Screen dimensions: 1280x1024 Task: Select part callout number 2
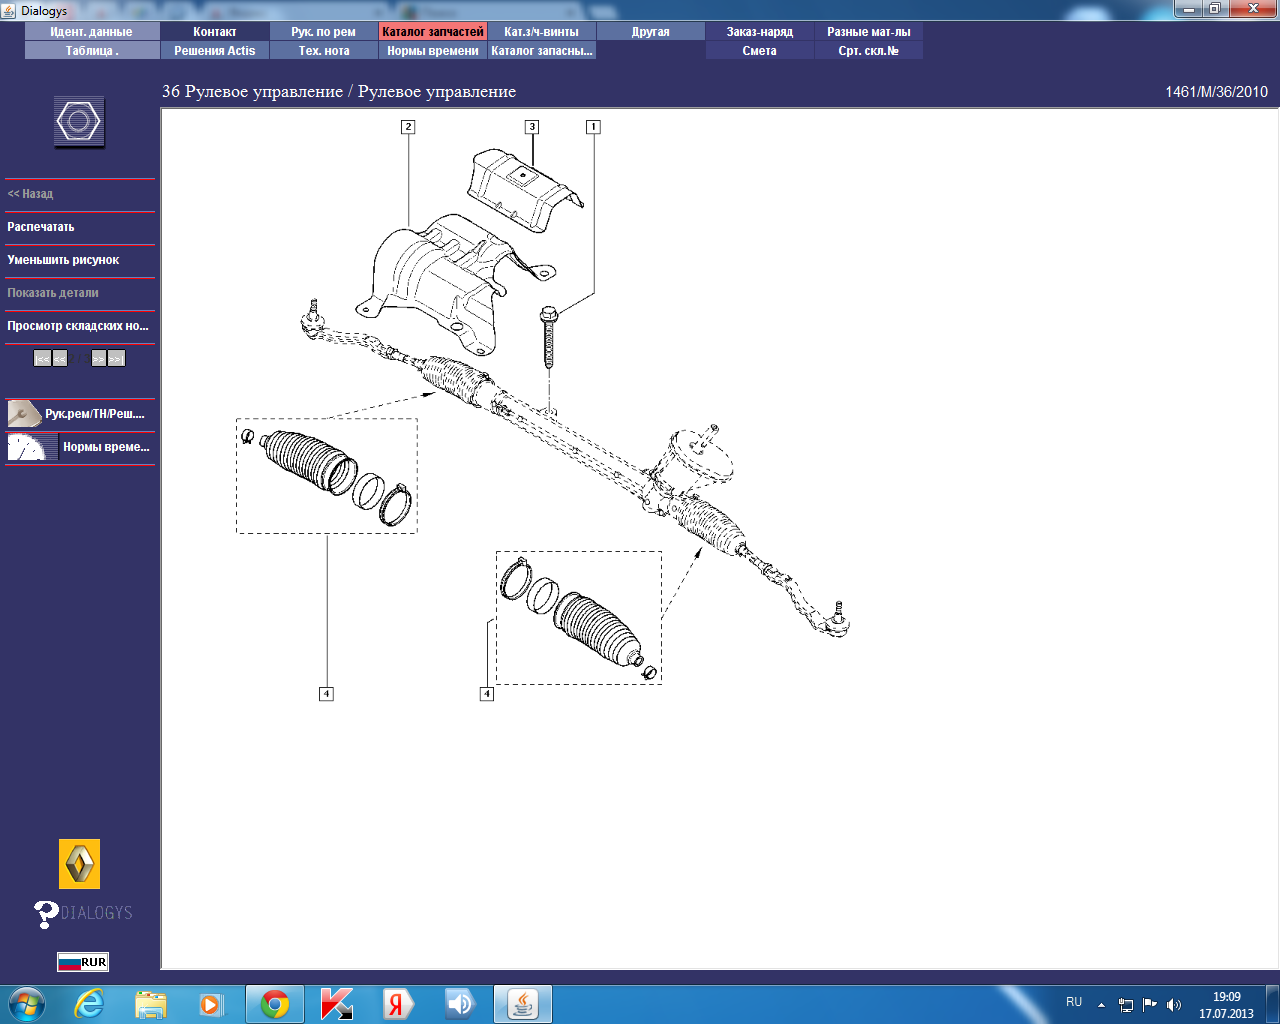pos(408,127)
